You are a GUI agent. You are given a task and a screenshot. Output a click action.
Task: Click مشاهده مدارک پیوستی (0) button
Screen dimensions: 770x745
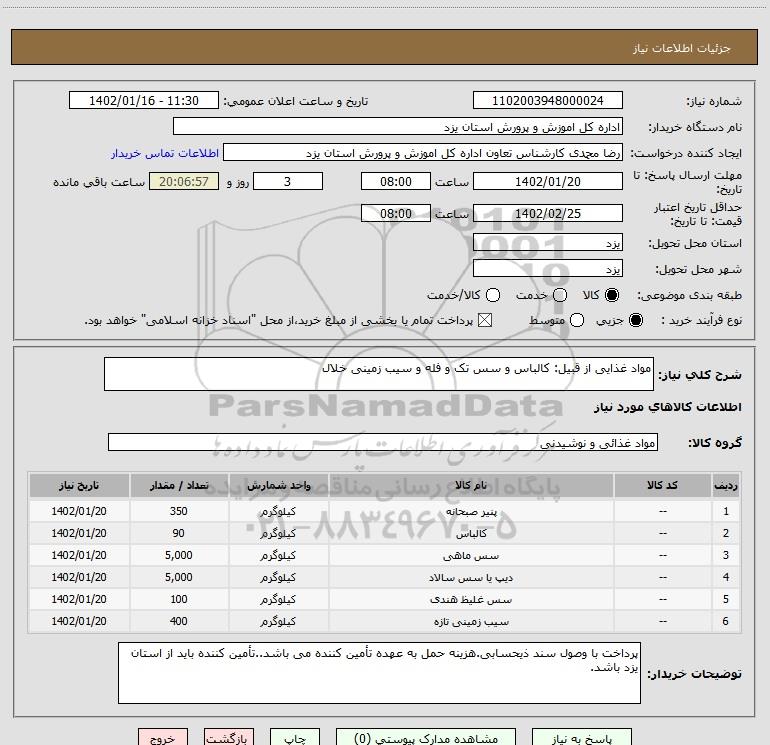click(x=426, y=737)
